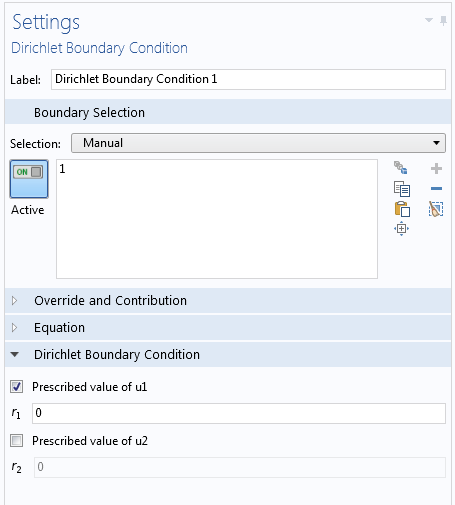This screenshot has height=505, width=455.
Task: Click the r1 value input field
Action: pos(239,413)
